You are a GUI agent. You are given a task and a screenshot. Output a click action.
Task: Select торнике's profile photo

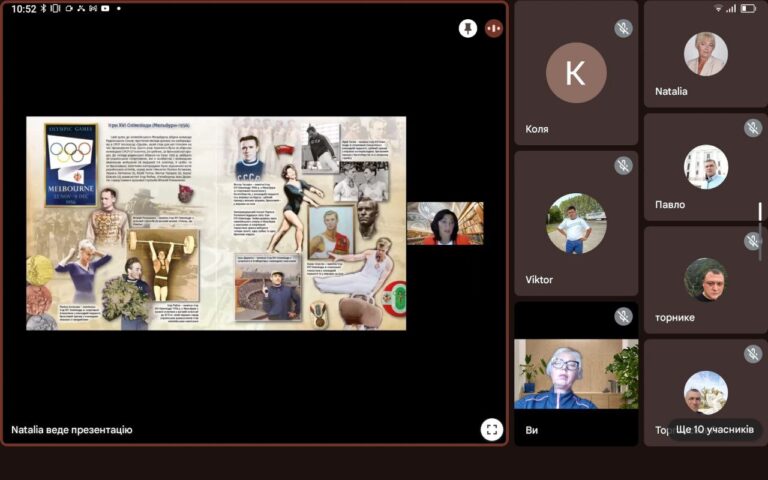pos(705,280)
